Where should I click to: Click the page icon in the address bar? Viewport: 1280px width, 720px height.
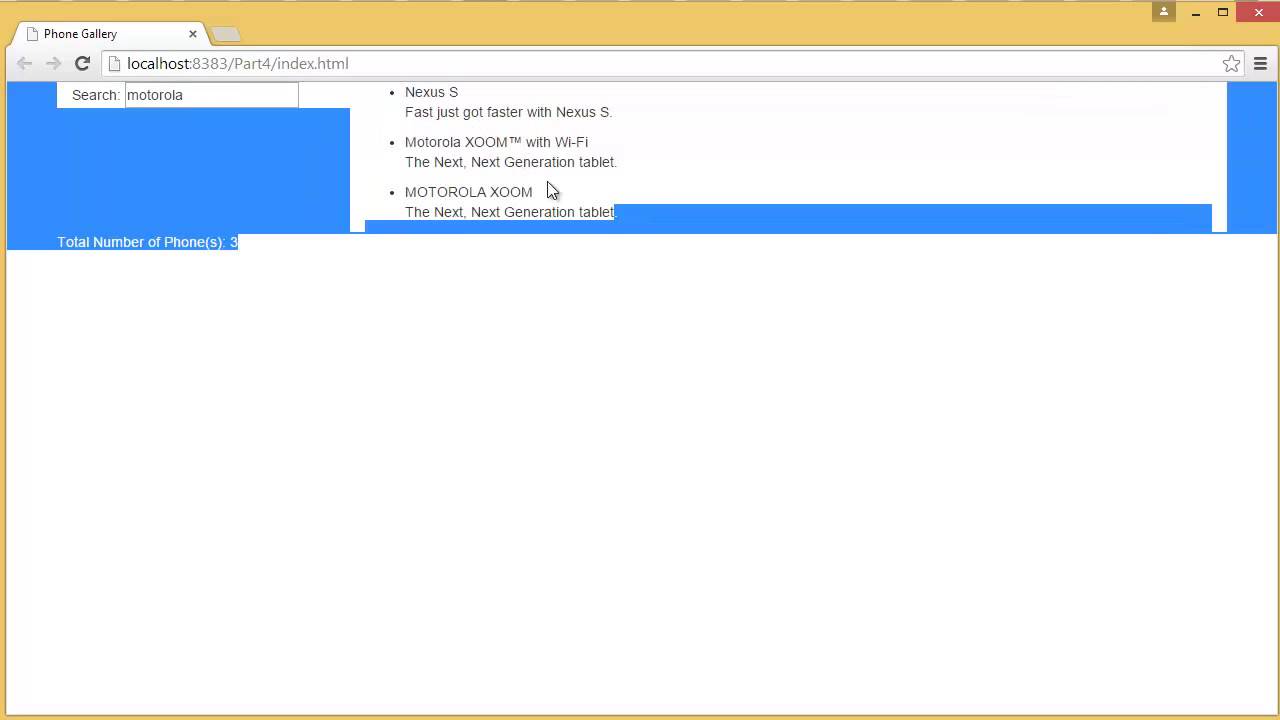pos(114,64)
